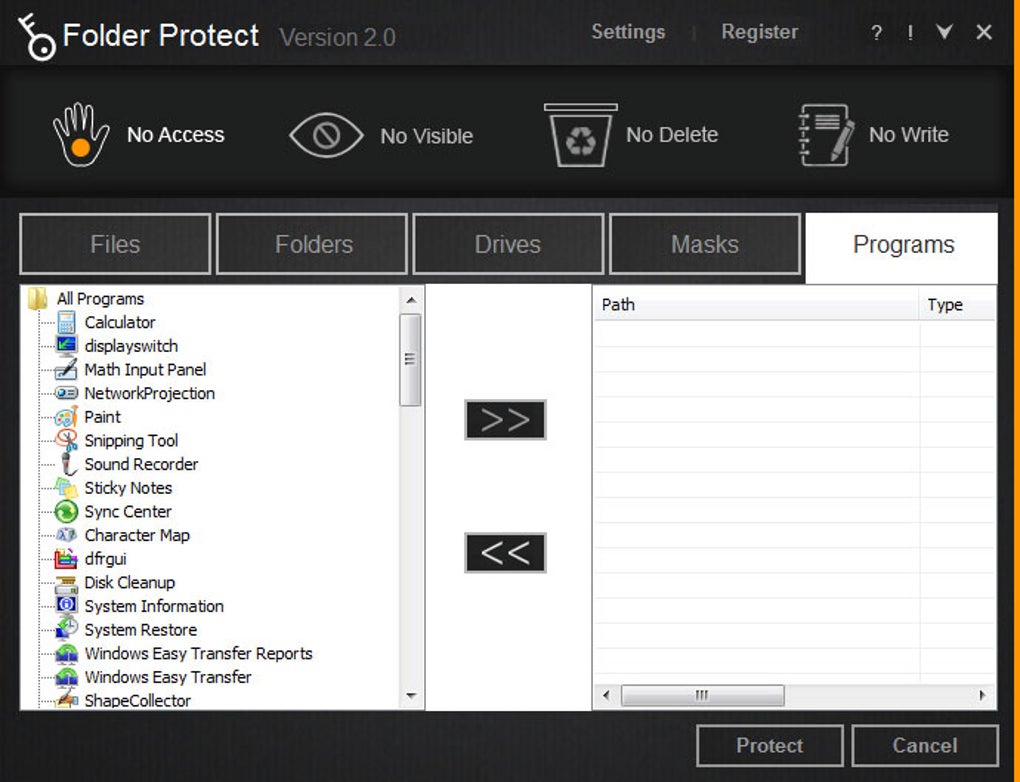This screenshot has width=1020, height=782.
Task: Choose the No Access protection label
Action: pyautogui.click(x=176, y=135)
